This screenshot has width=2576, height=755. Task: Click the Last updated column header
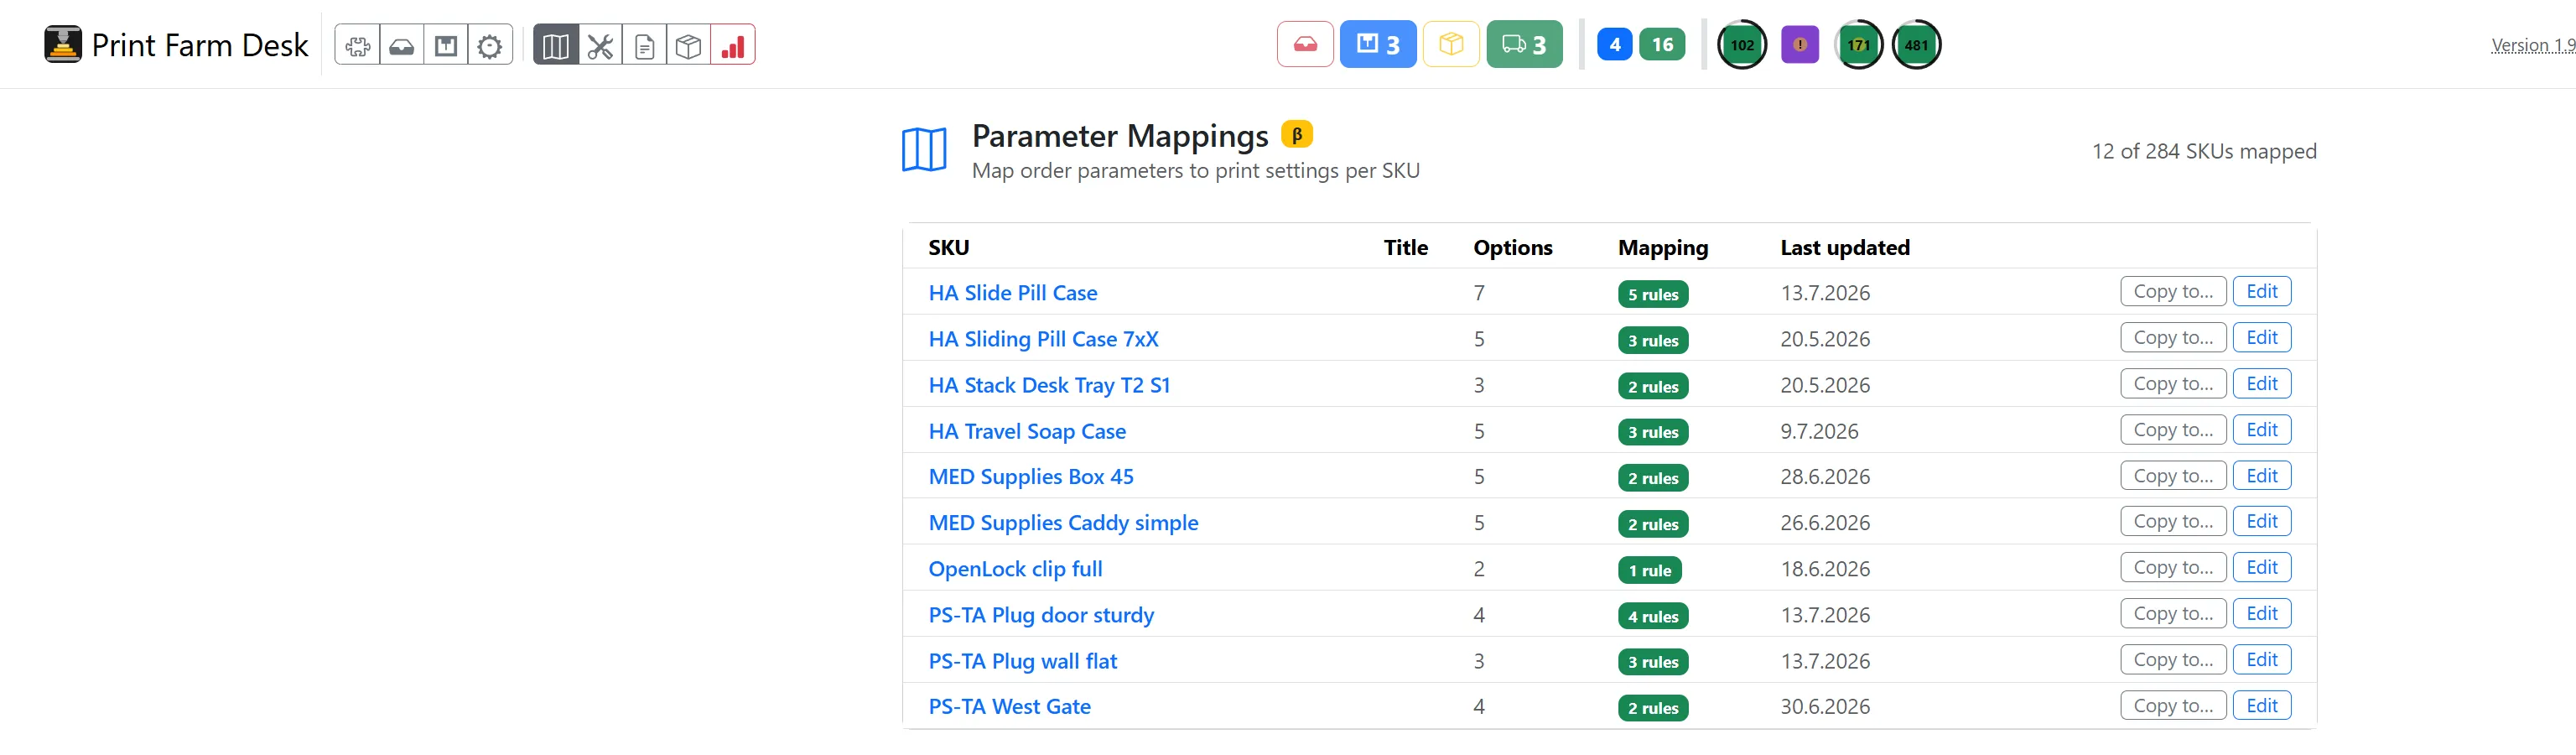click(x=1845, y=247)
